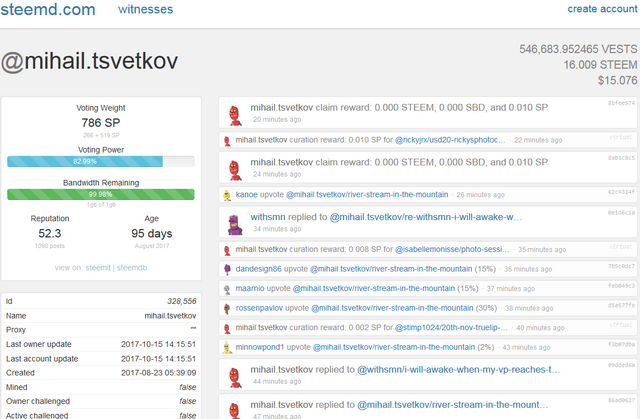Open withsmn profile link

[268, 217]
